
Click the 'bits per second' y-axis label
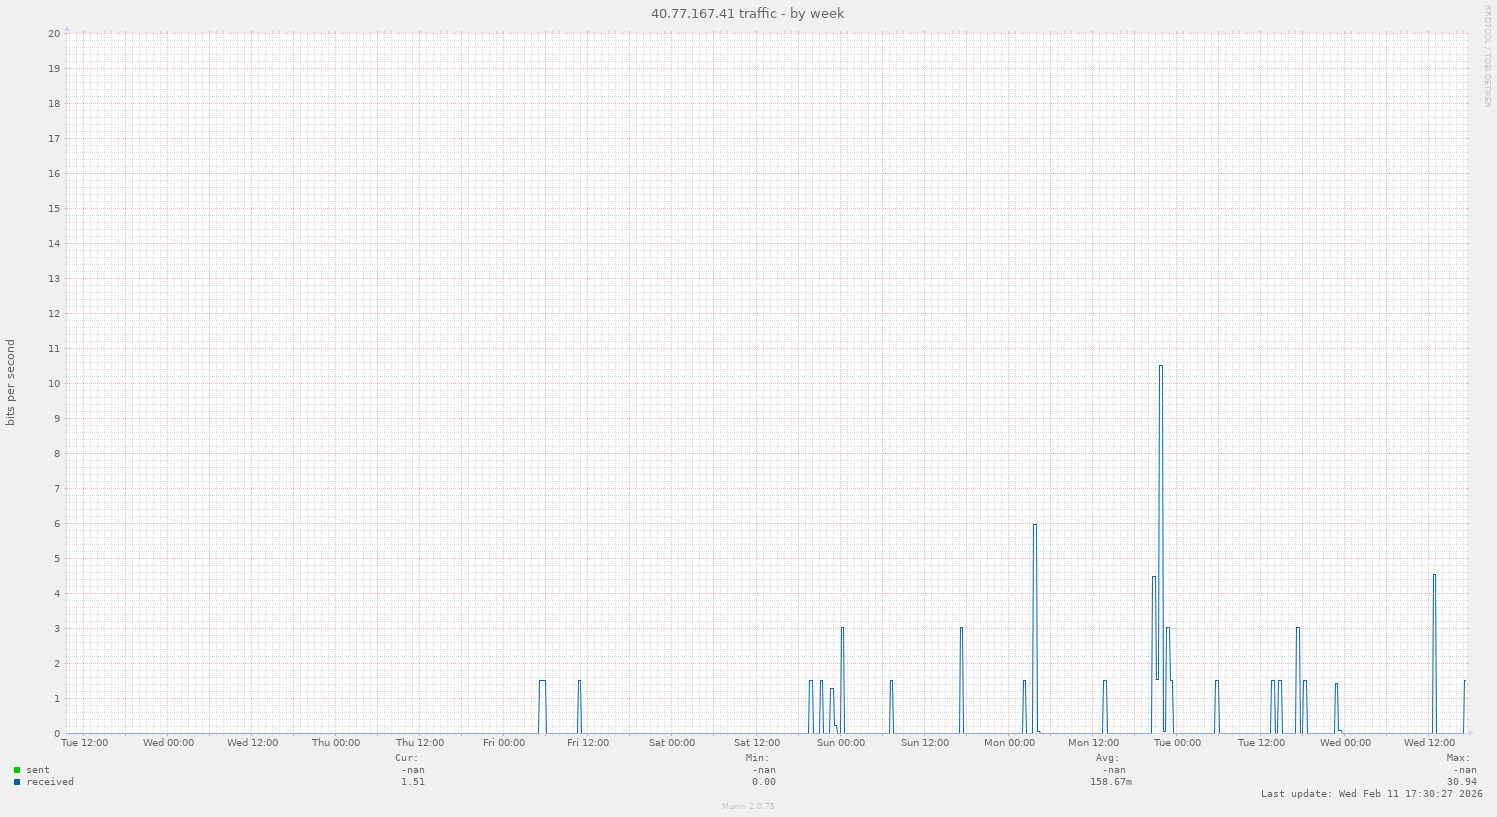point(11,383)
